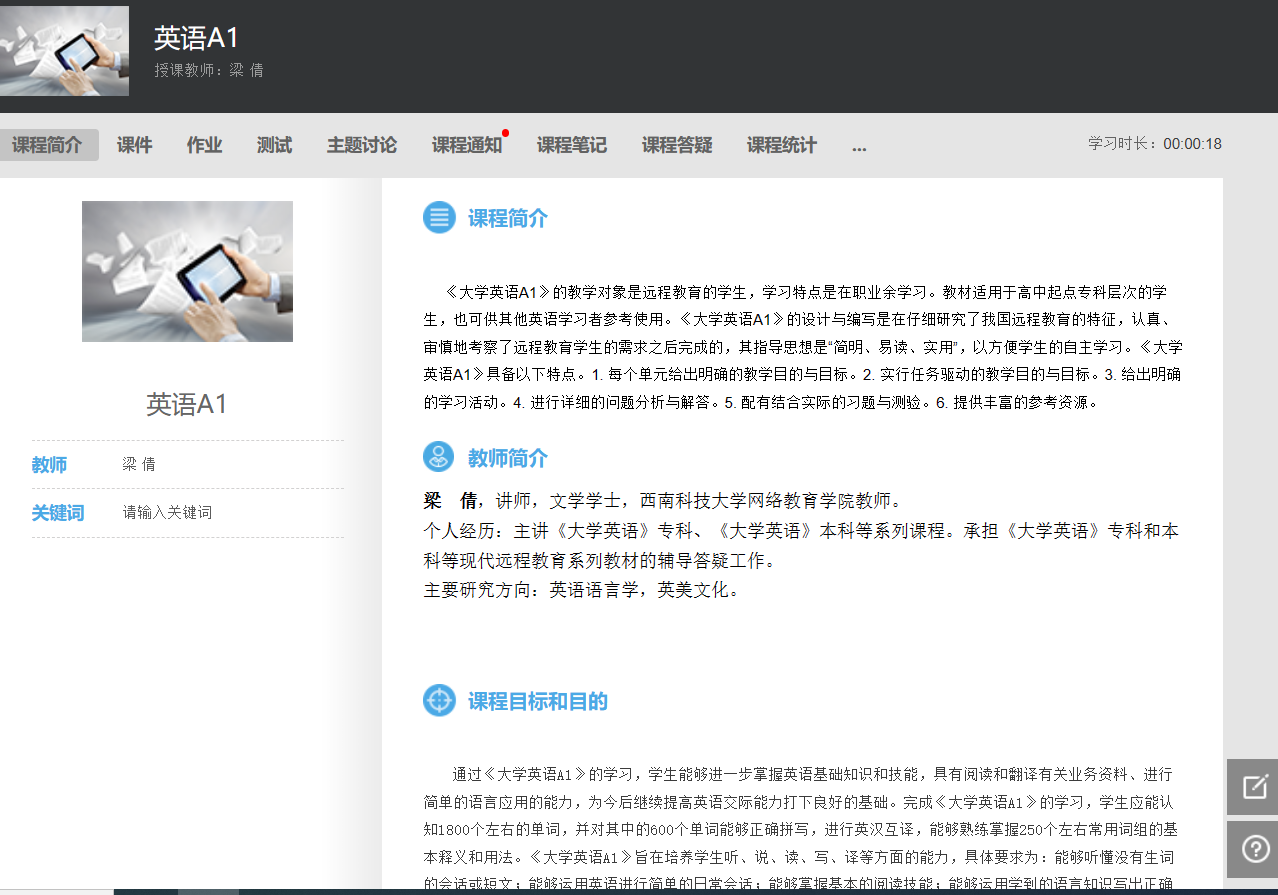Expand the more tabs ellipsis menu
This screenshot has height=895, width=1278.
point(859,146)
